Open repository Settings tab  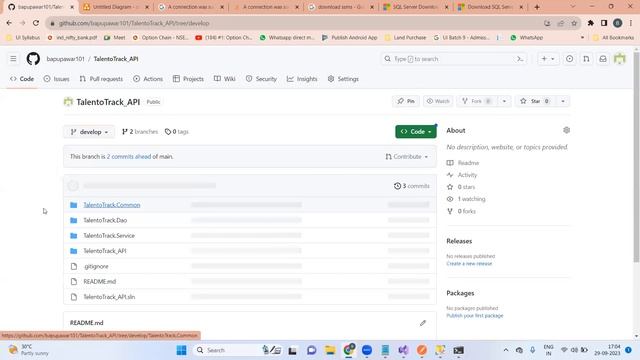point(343,79)
